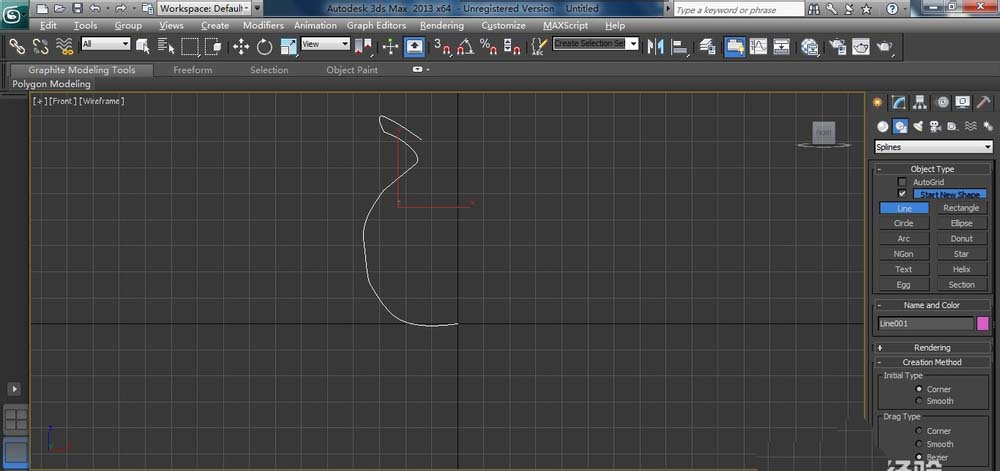1000x471 pixels.
Task: Click the Undo arrow
Action: tap(95, 9)
